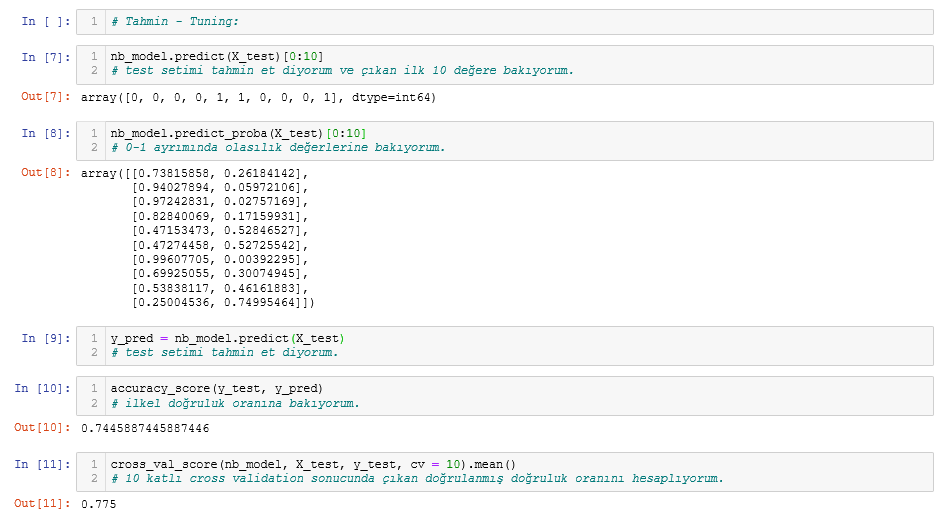Click the comment 'test setimi tahmin et diyorum.' in cell 9
Screen dimensions: 943x520
(x=224, y=353)
